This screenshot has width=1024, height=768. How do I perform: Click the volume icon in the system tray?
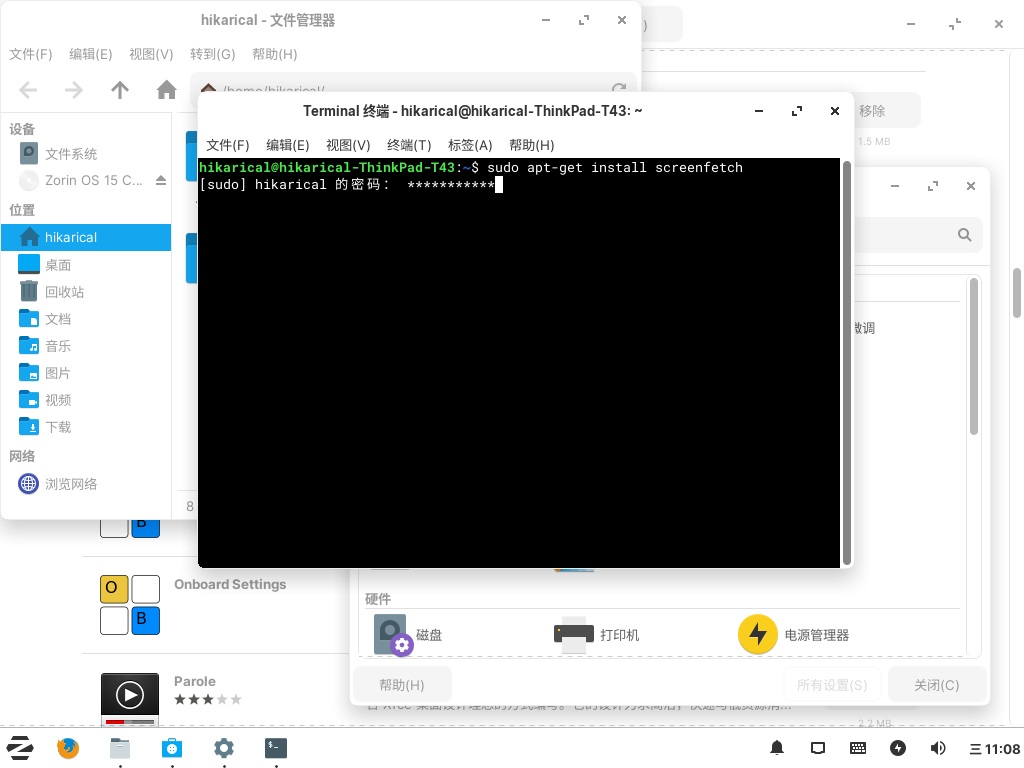pos(938,748)
